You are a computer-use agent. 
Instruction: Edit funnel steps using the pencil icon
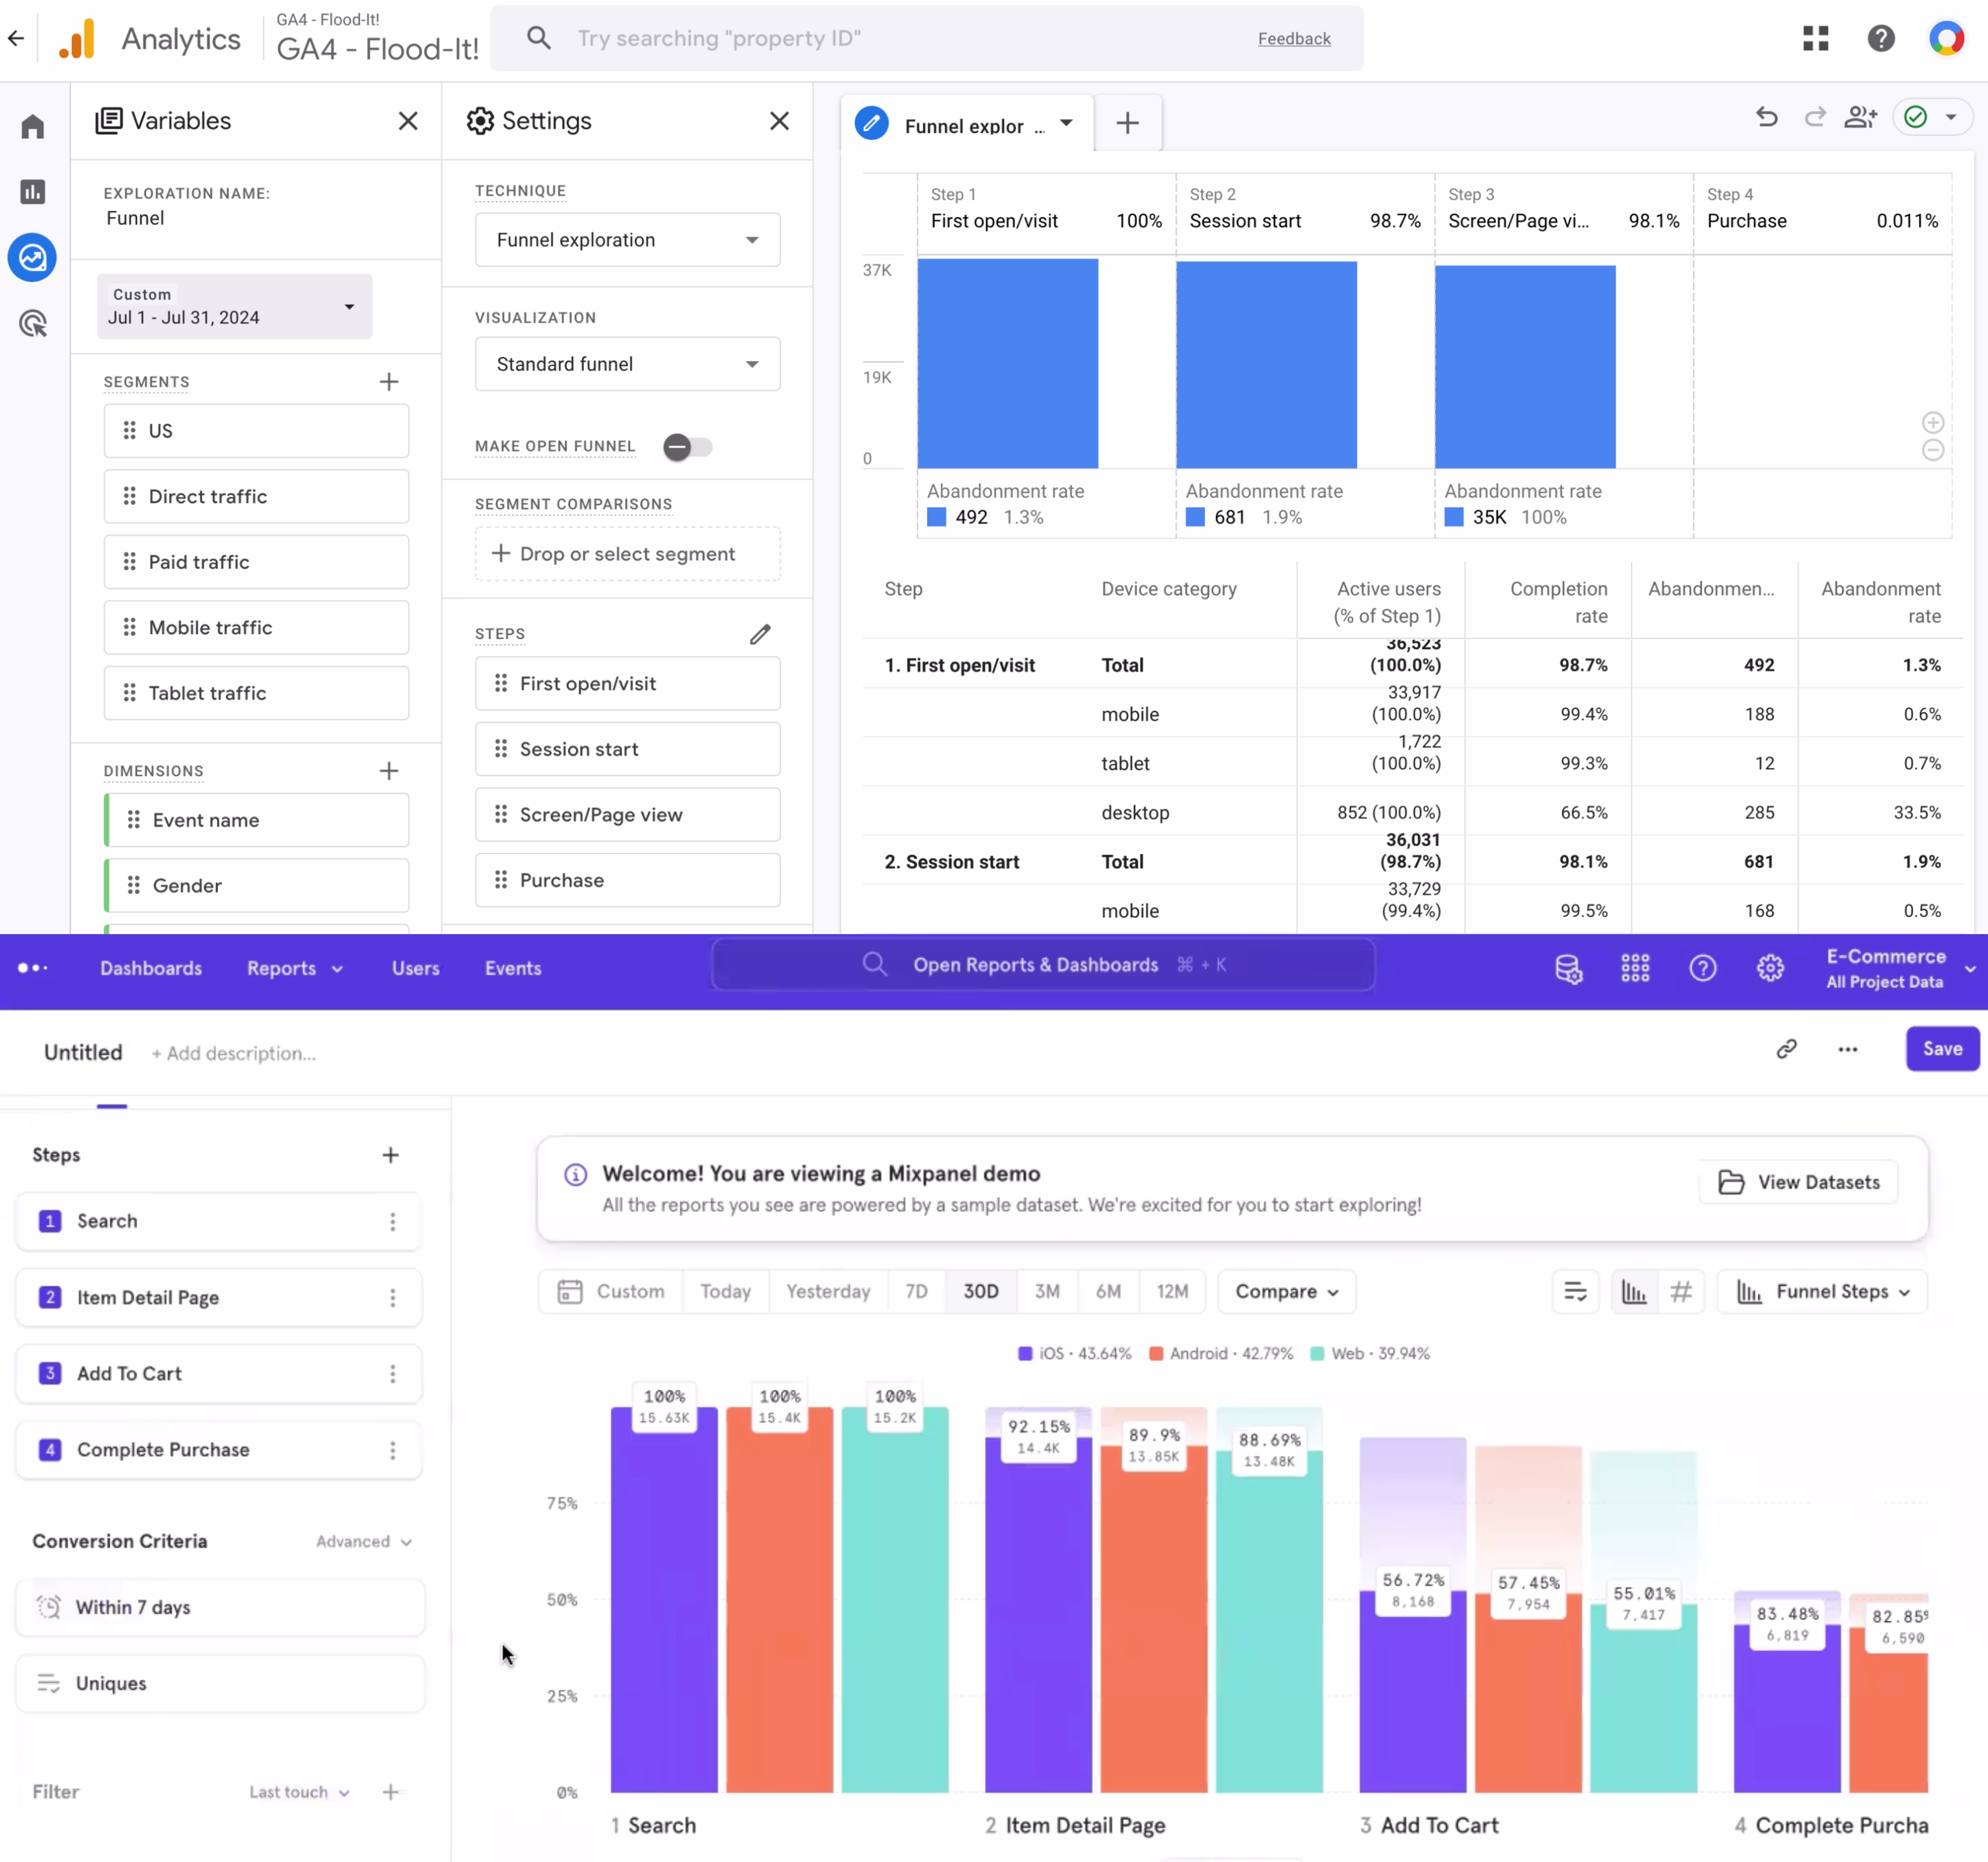click(x=760, y=634)
